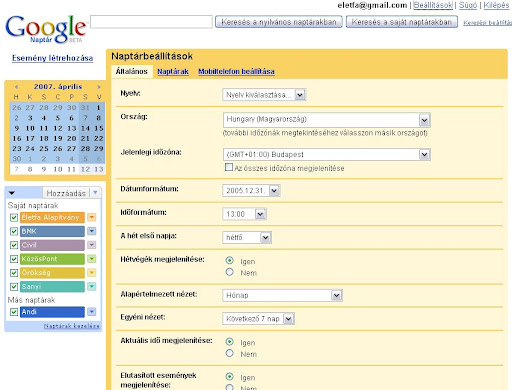Image resolution: width=512 pixels, height=390 pixels.
Task: Click the Sanyi calendar label
Action: (x=52, y=286)
